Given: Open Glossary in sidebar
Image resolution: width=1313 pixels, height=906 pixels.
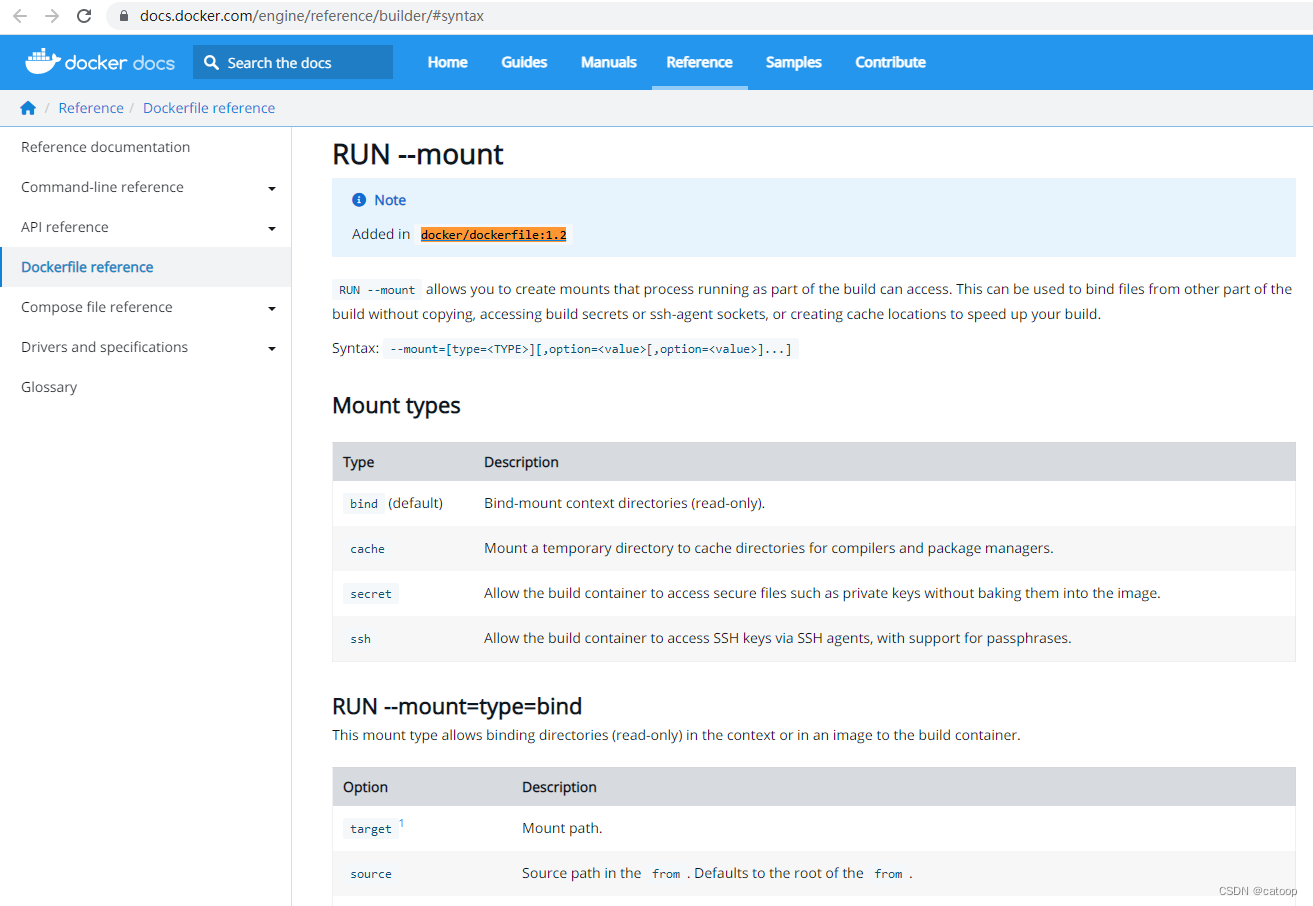Looking at the screenshot, I should point(49,387).
